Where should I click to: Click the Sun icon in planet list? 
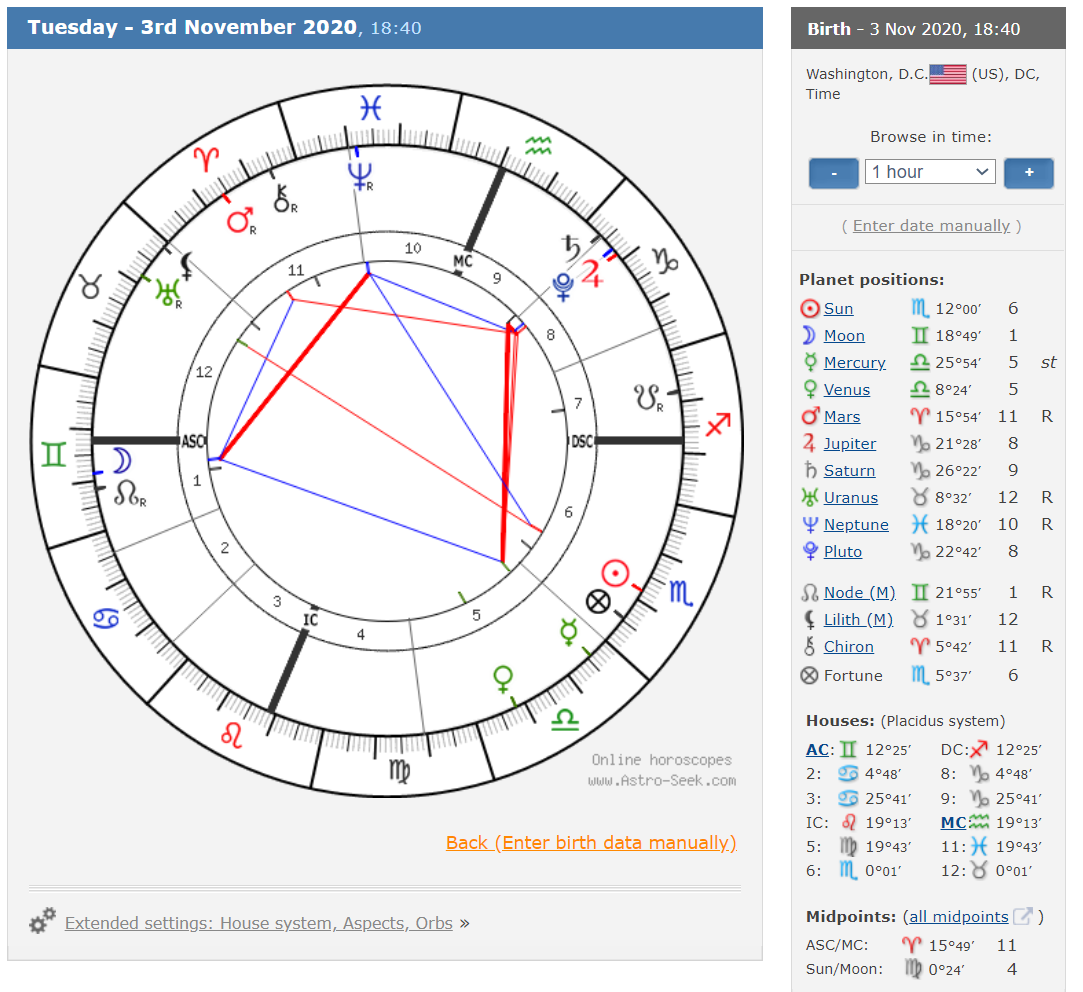809,309
